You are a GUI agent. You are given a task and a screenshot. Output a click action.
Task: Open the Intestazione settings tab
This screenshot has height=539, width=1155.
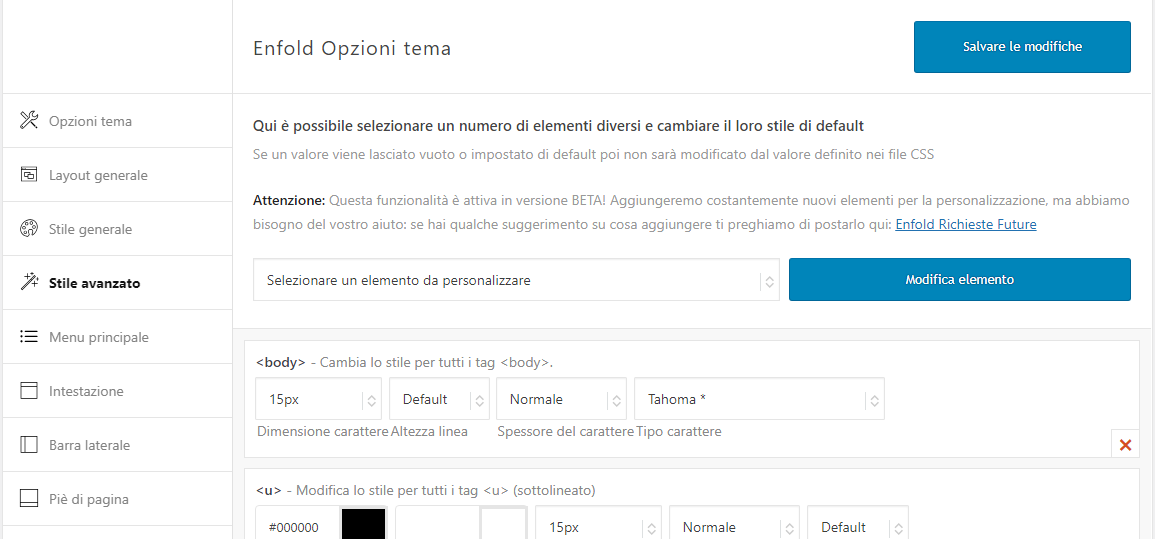[x=118, y=391]
